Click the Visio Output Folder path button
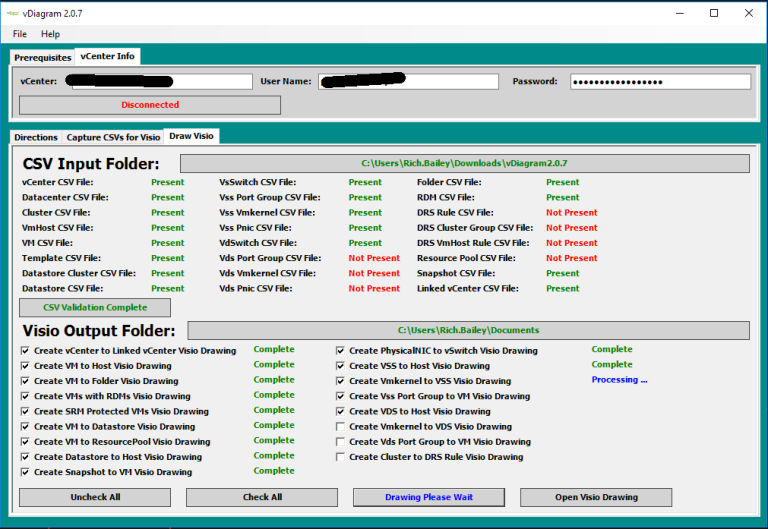The height and width of the screenshot is (529, 768). pos(468,330)
